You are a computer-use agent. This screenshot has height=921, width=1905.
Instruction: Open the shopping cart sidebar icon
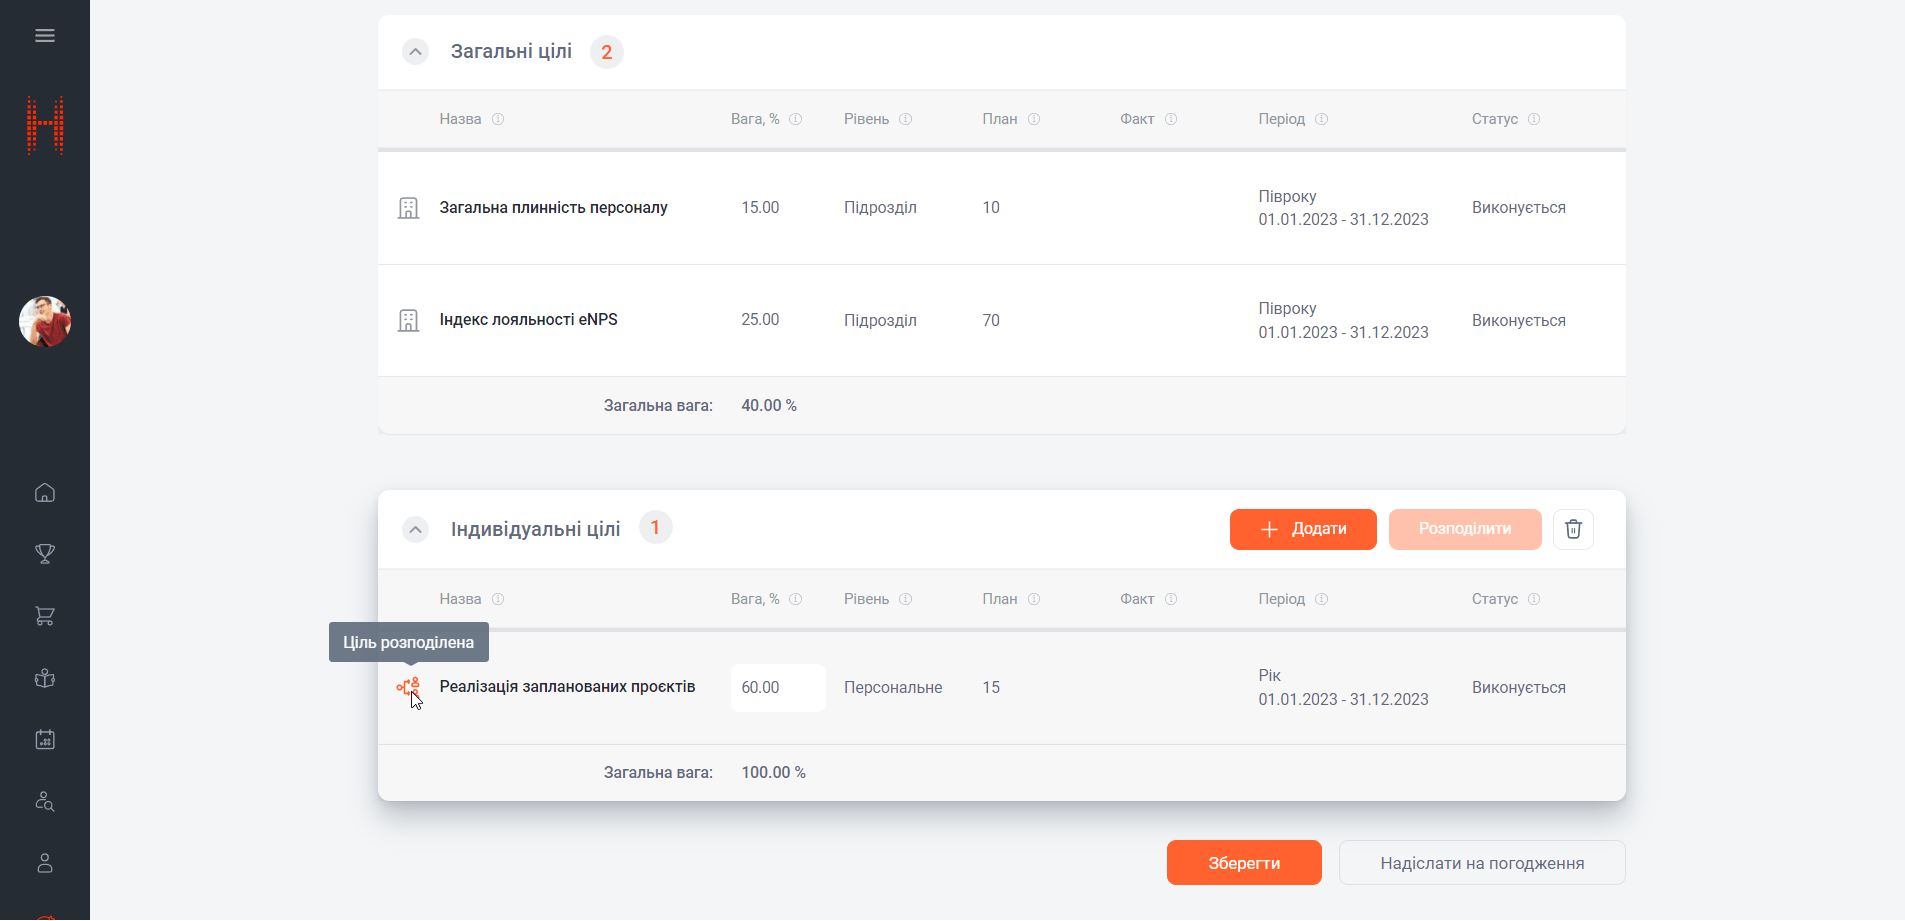pos(45,616)
